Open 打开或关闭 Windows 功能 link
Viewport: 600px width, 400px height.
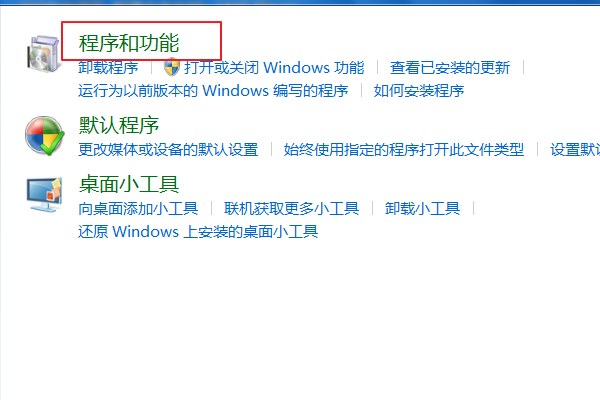(x=274, y=68)
